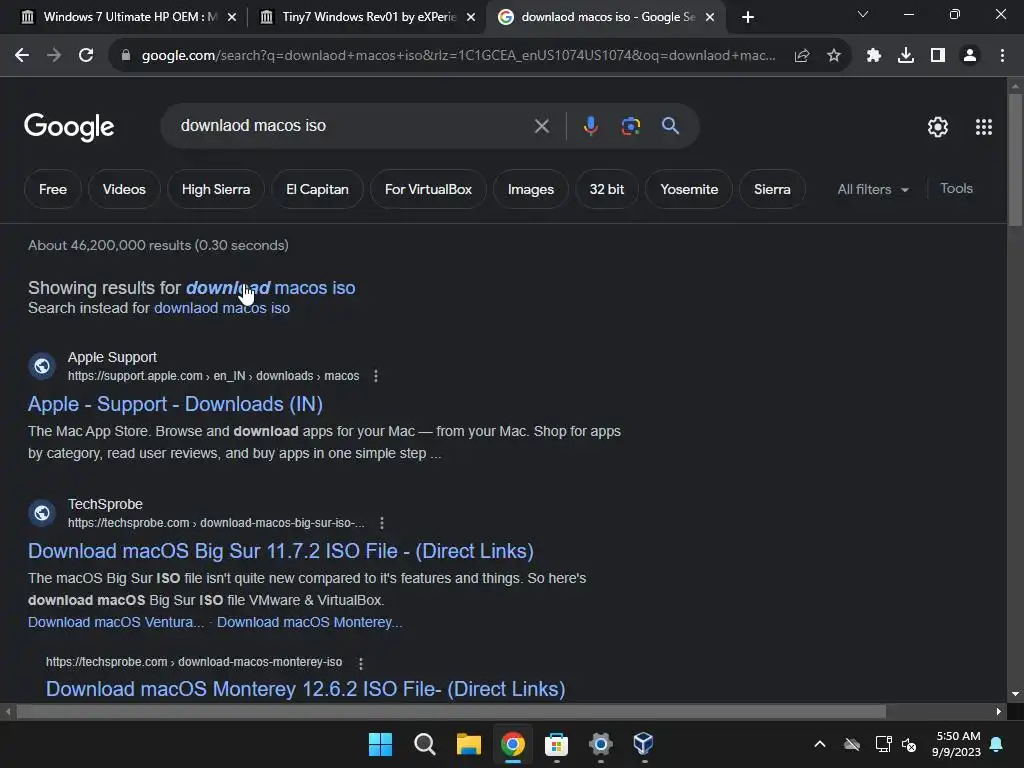The width and height of the screenshot is (1024, 768).
Task: Open the notification bell in tray
Action: (997, 744)
